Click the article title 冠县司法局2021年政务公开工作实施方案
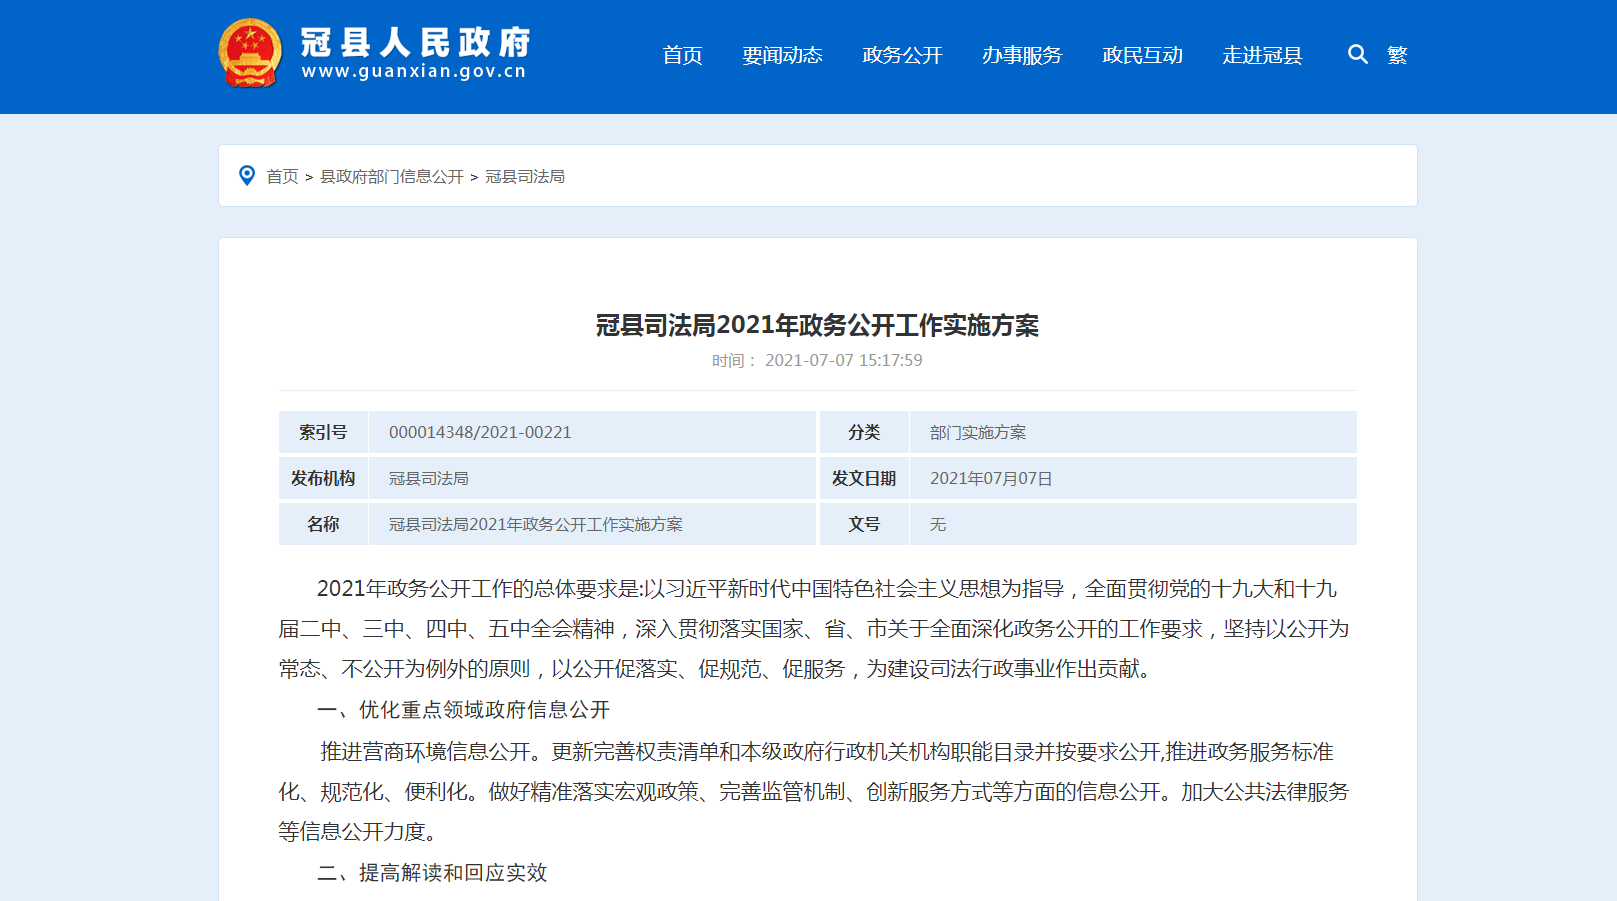The height and width of the screenshot is (901, 1617). point(817,325)
